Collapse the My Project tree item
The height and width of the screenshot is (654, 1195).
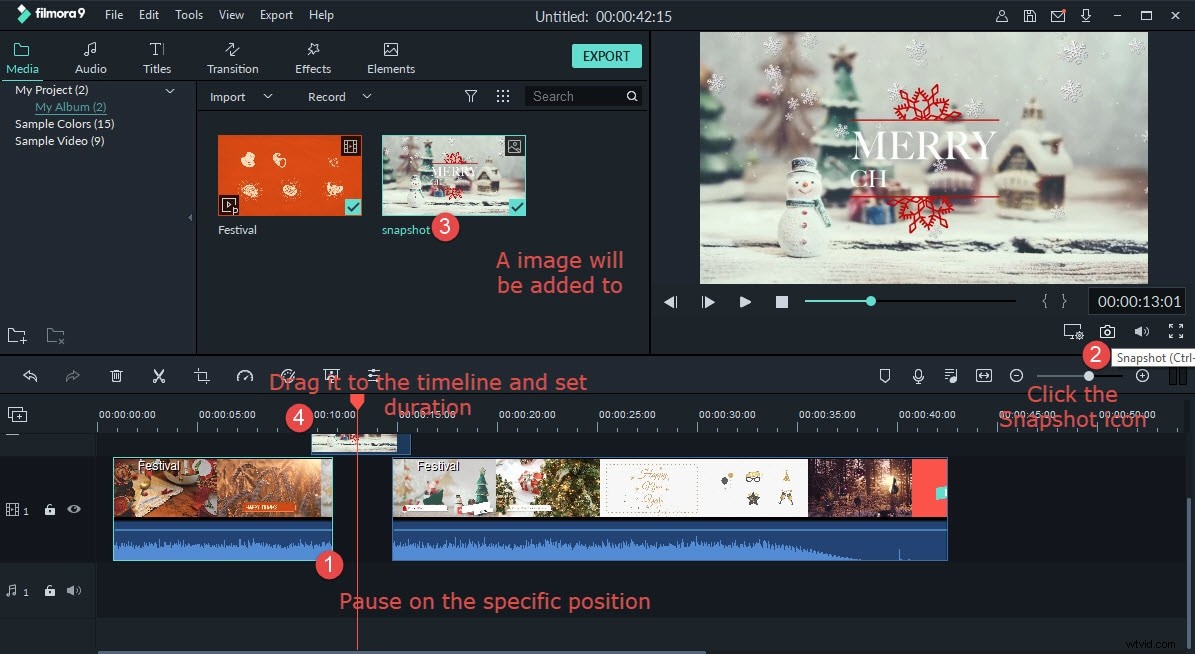click(170, 89)
